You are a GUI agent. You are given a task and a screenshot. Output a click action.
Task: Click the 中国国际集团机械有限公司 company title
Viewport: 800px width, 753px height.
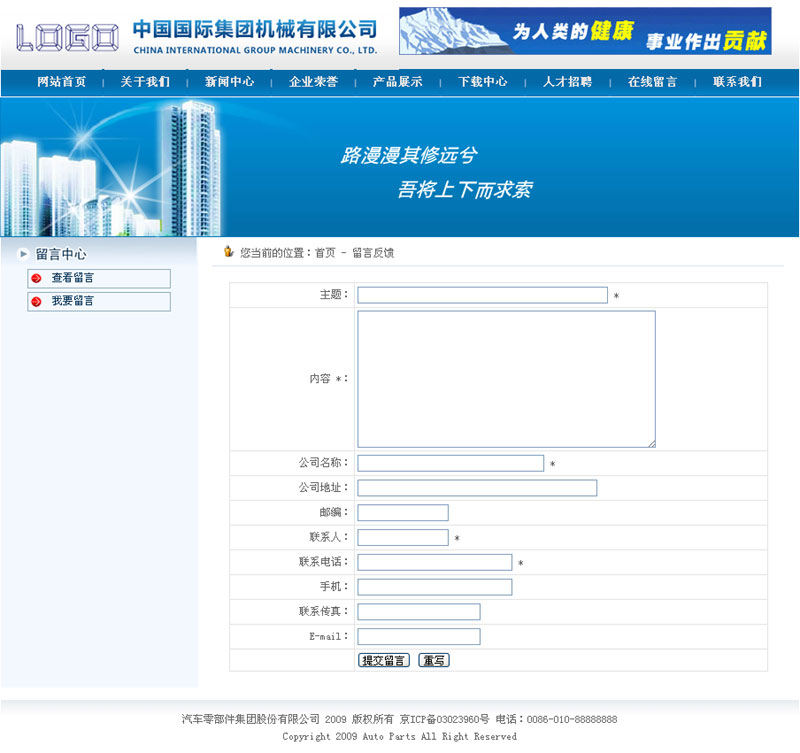click(x=255, y=30)
